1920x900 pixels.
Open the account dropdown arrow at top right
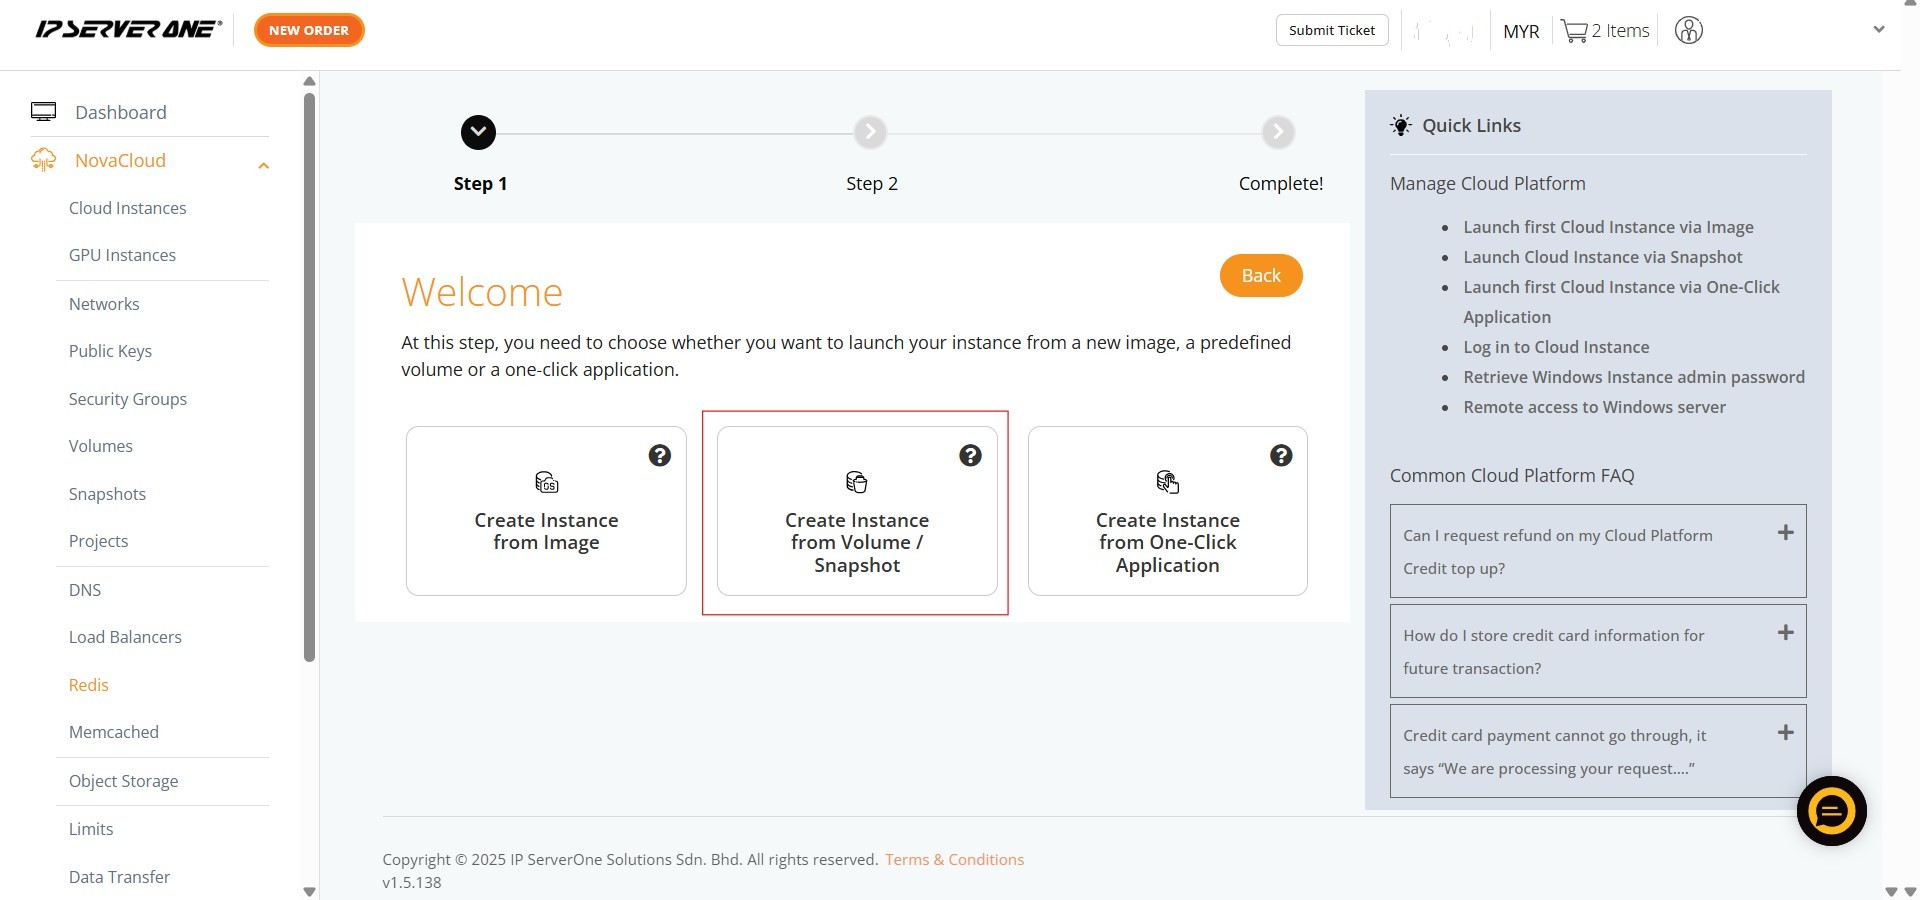click(x=1878, y=30)
